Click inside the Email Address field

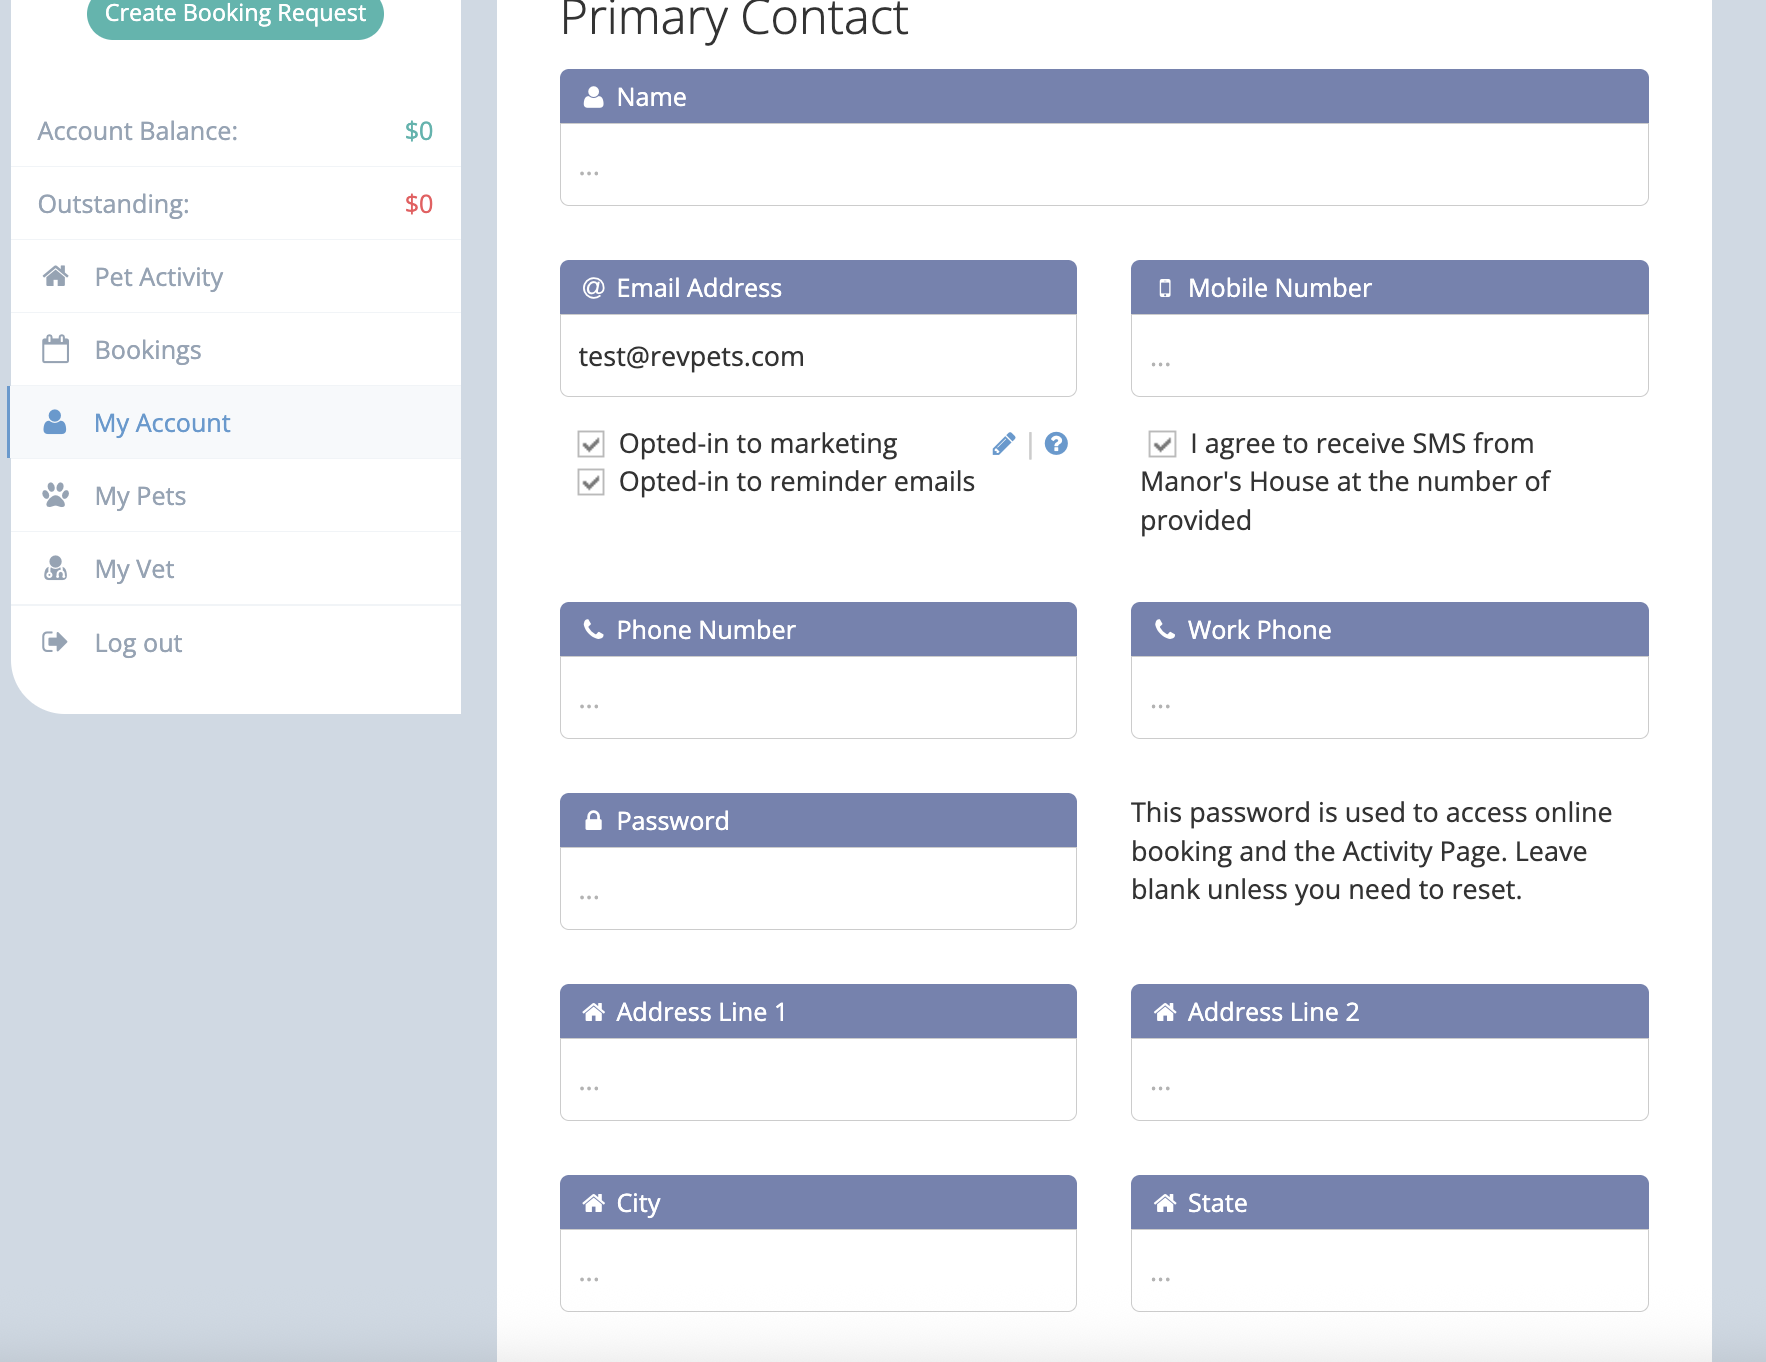(x=817, y=356)
